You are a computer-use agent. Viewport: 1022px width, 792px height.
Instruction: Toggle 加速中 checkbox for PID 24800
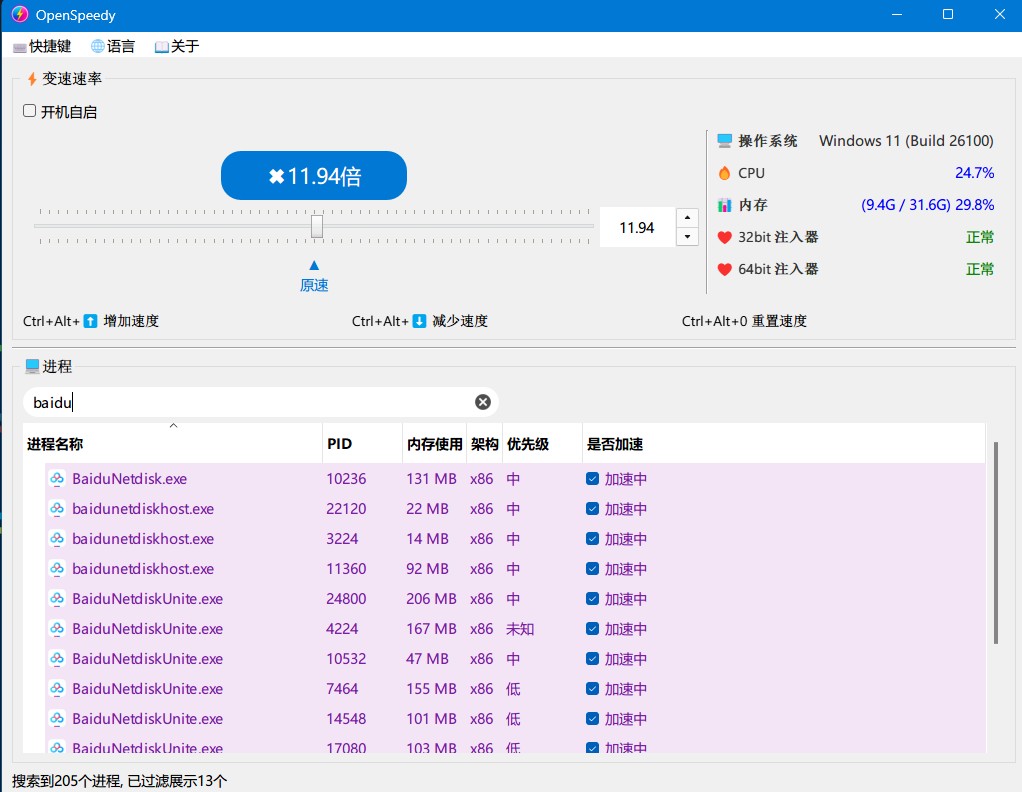(x=592, y=599)
